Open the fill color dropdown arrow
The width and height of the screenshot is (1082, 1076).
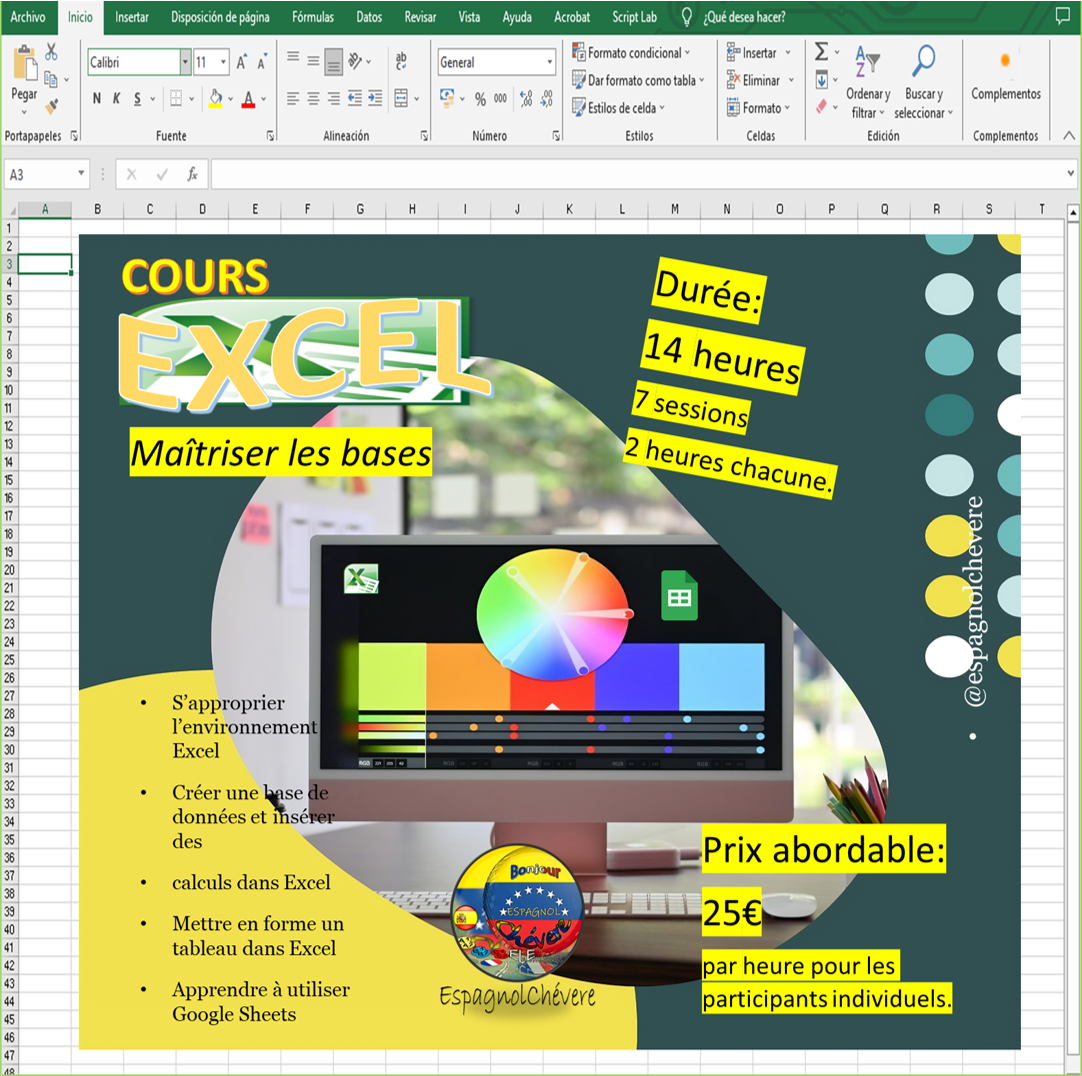click(x=230, y=99)
